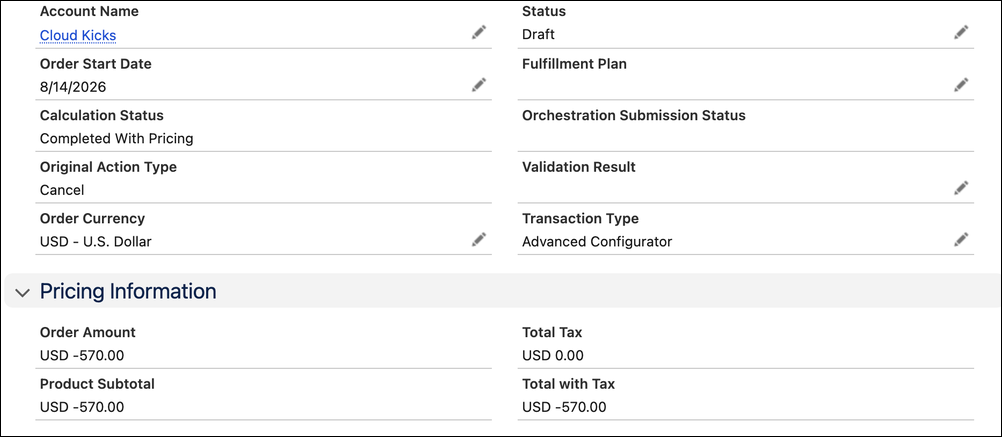Click the Total Tax USD 0.00 value
Screen dimensions: 1002x437
click(553, 356)
